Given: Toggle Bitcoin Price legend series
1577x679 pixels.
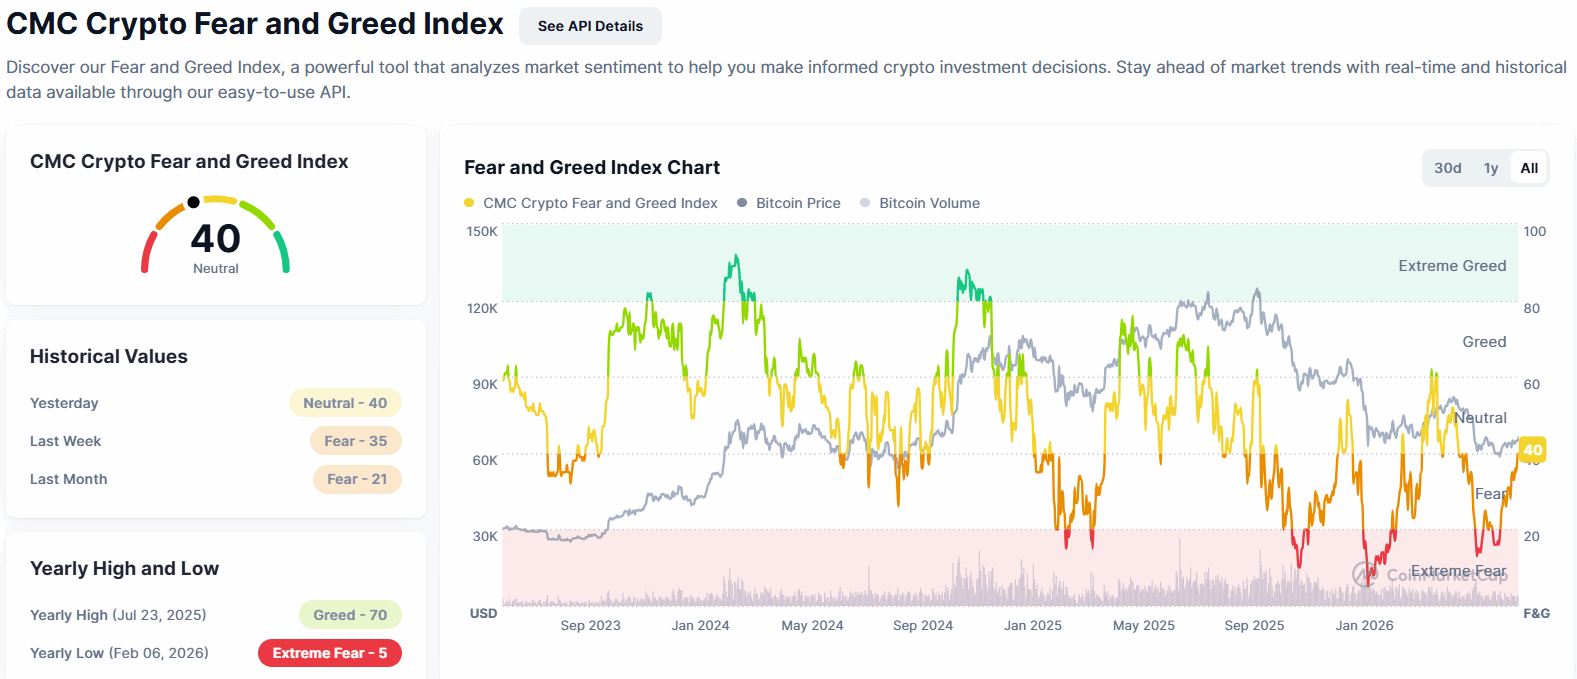Looking at the screenshot, I should (789, 203).
